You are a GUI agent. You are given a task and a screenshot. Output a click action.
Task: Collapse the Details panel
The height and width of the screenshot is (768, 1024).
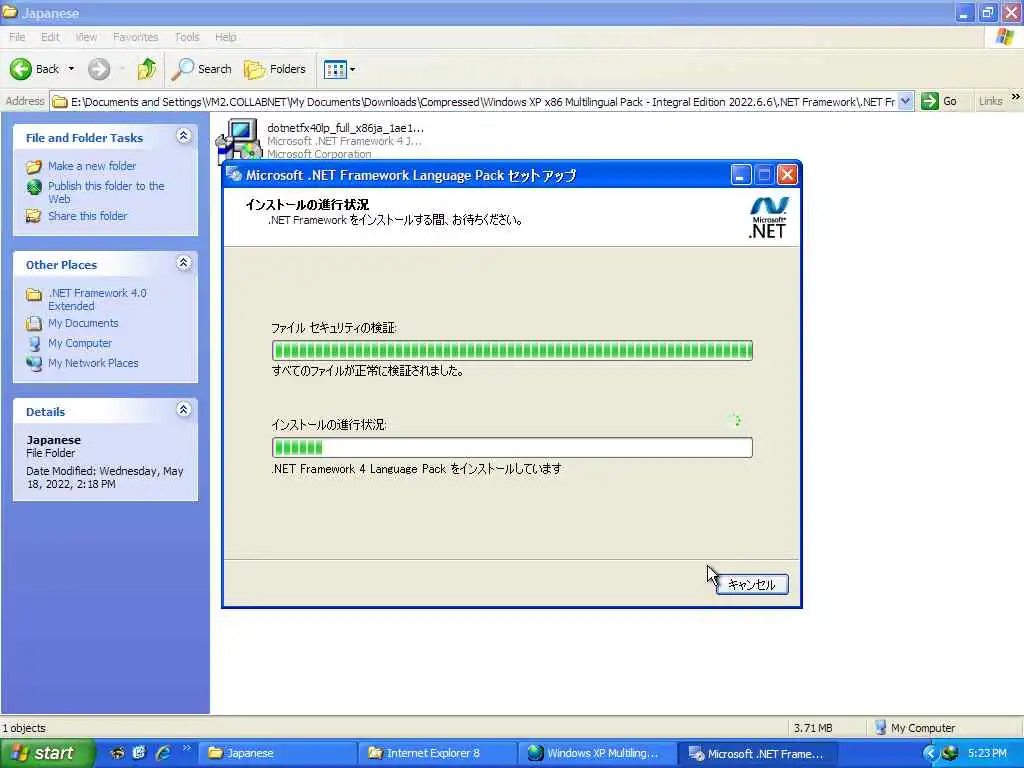(x=184, y=409)
